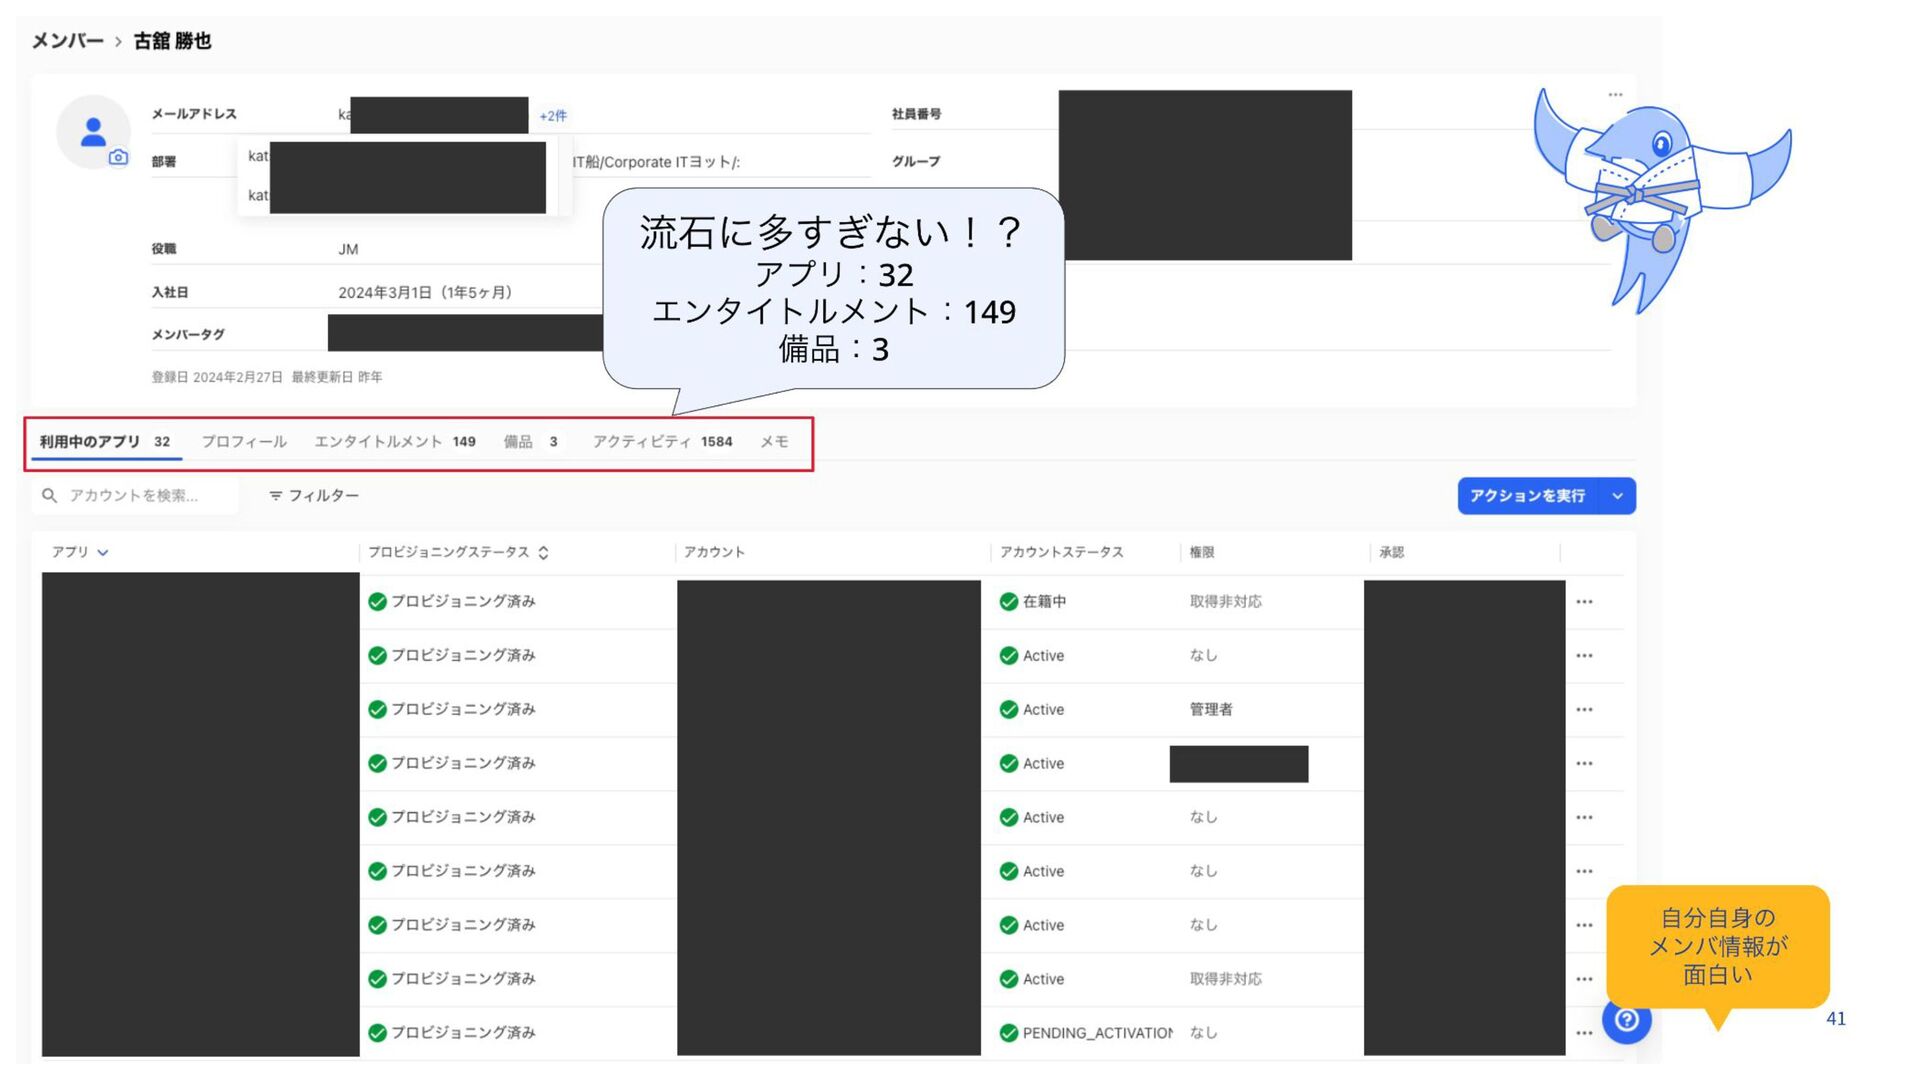The image size is (1920, 1080).
Task: Click the camera icon on profile avatar
Action: (x=118, y=157)
